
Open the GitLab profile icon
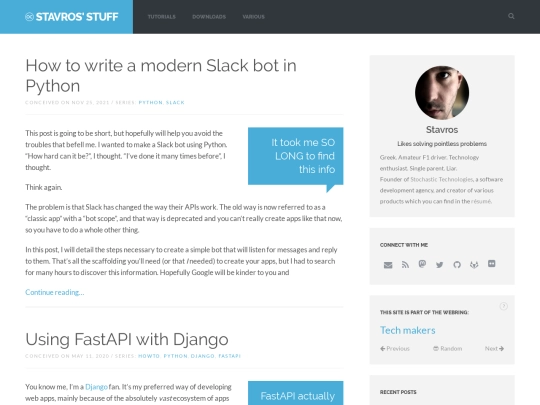(x=474, y=264)
